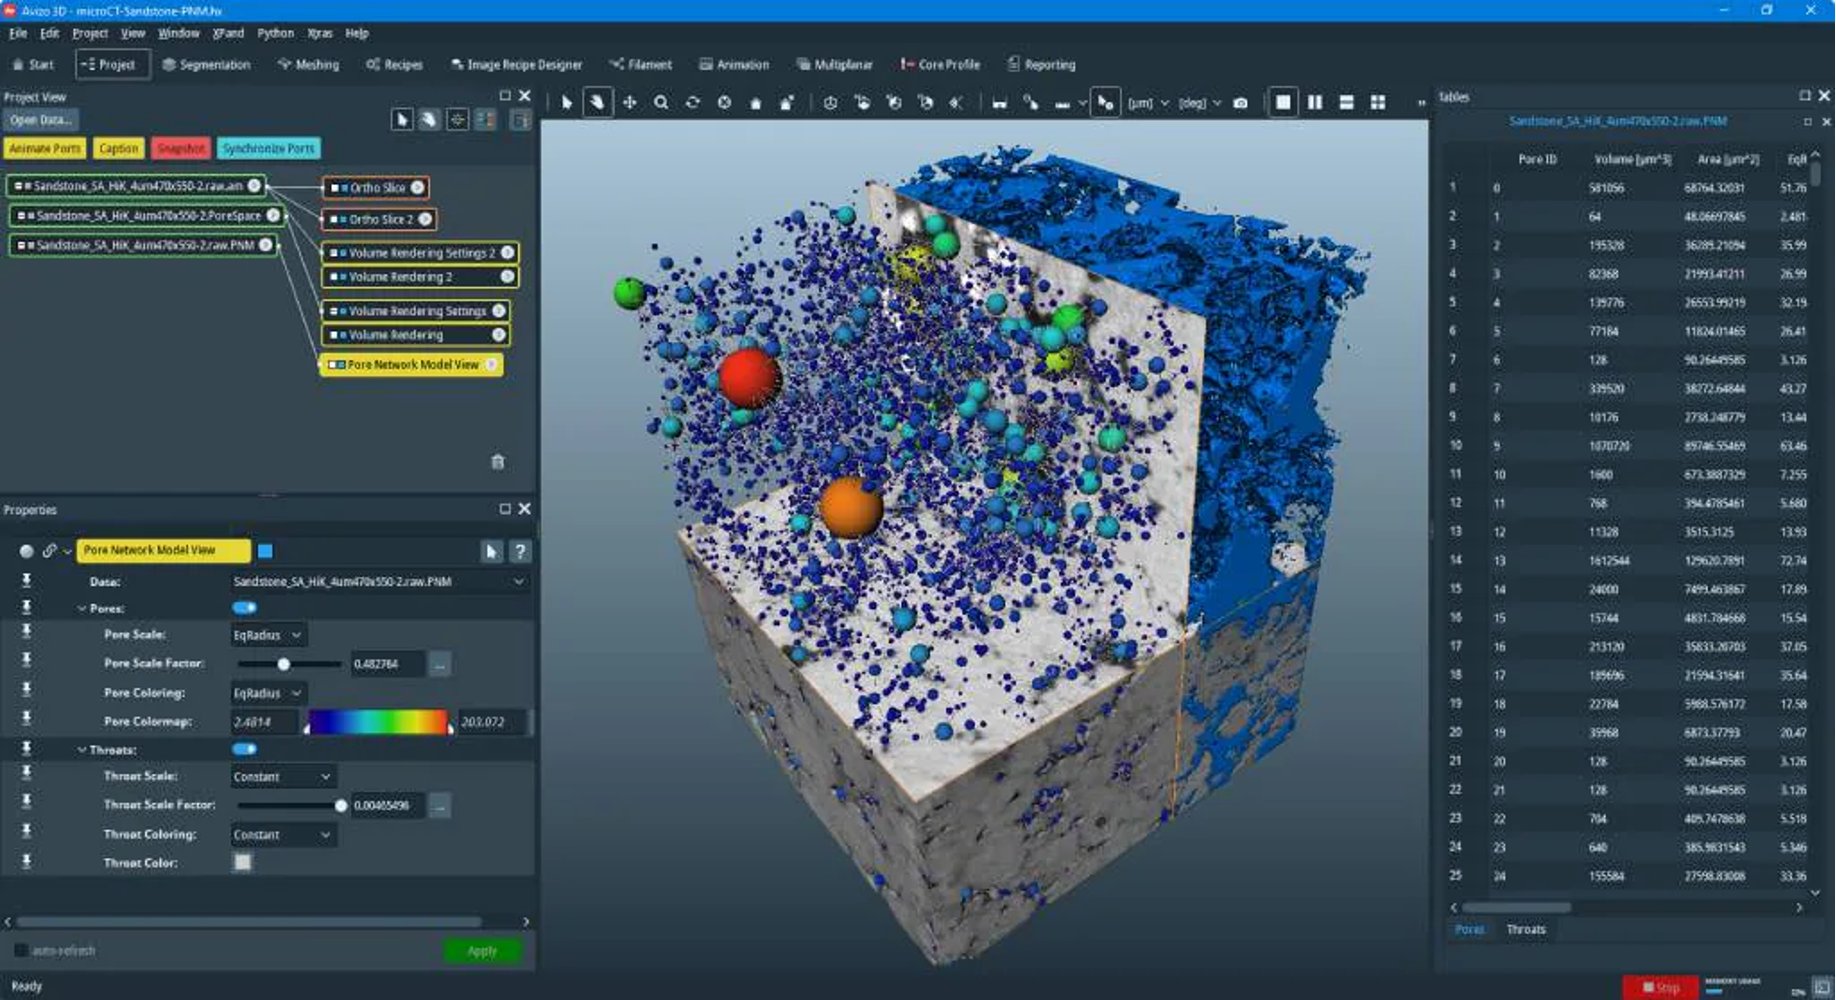The width and height of the screenshot is (1836, 1000).
Task: Toggle the Throats switch
Action: coord(244,749)
